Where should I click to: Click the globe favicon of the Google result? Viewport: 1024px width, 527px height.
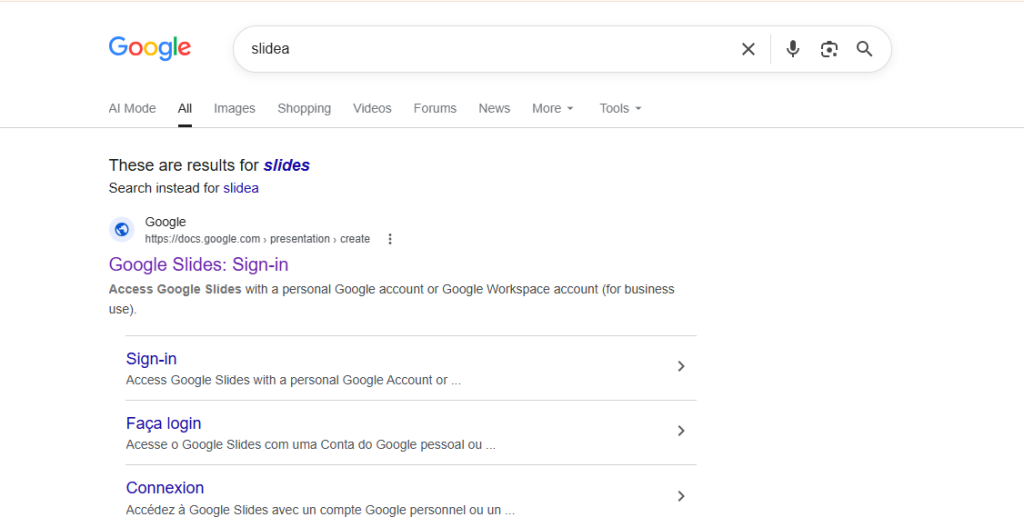121,230
